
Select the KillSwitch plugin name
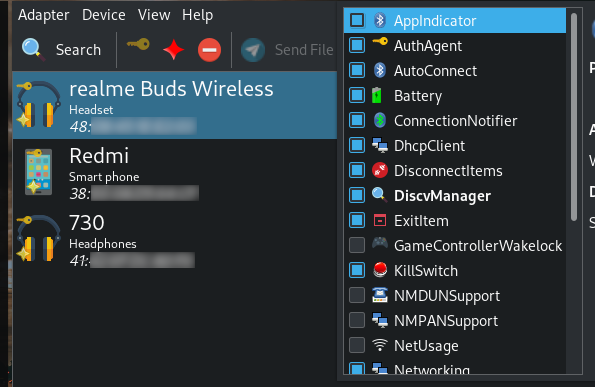tap(426, 271)
